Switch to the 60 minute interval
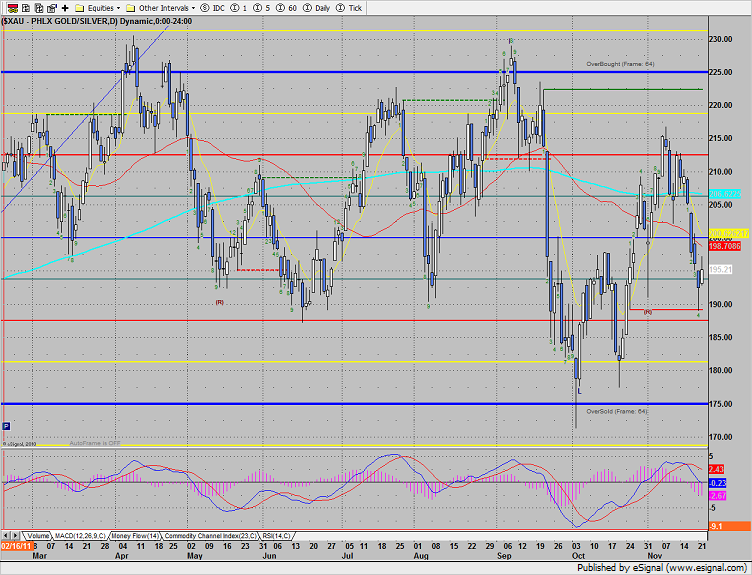 (x=287, y=8)
